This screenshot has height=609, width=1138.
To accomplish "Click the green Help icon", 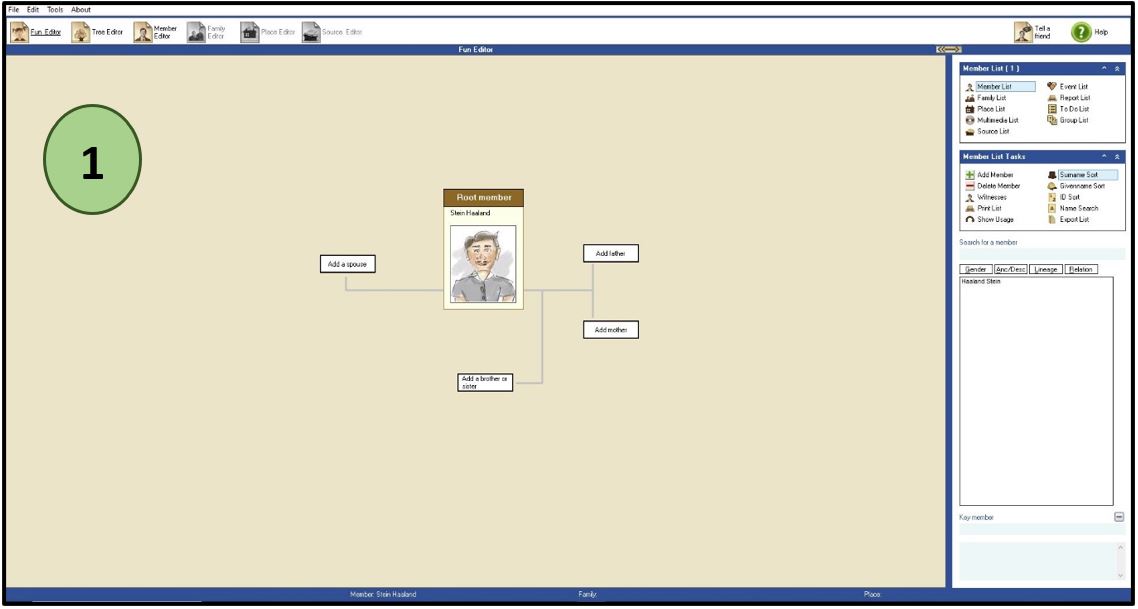I will [x=1081, y=32].
